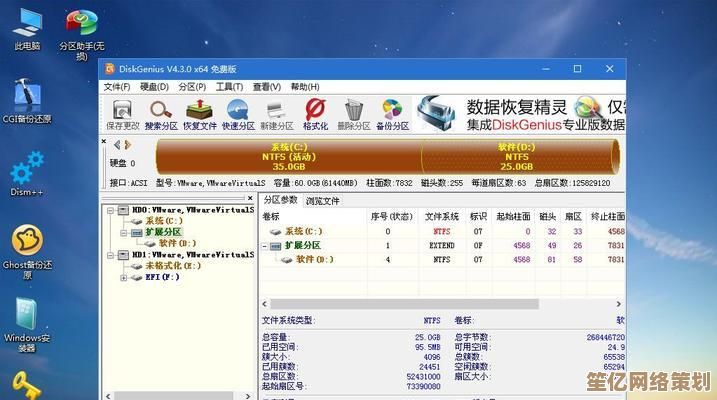Open the 工具(T) menu
This screenshot has width=717, height=400.
pos(229,87)
